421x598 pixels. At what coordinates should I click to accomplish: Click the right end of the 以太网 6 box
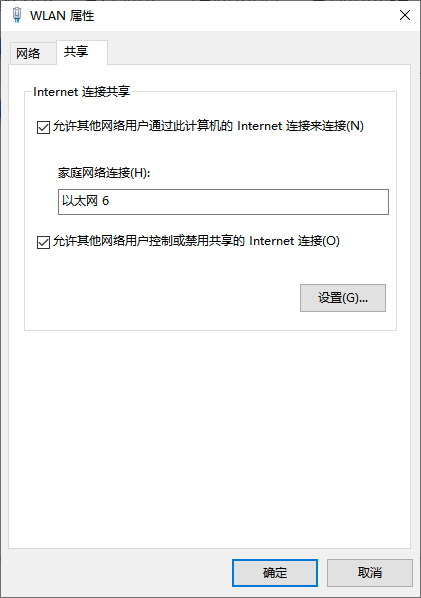point(378,202)
